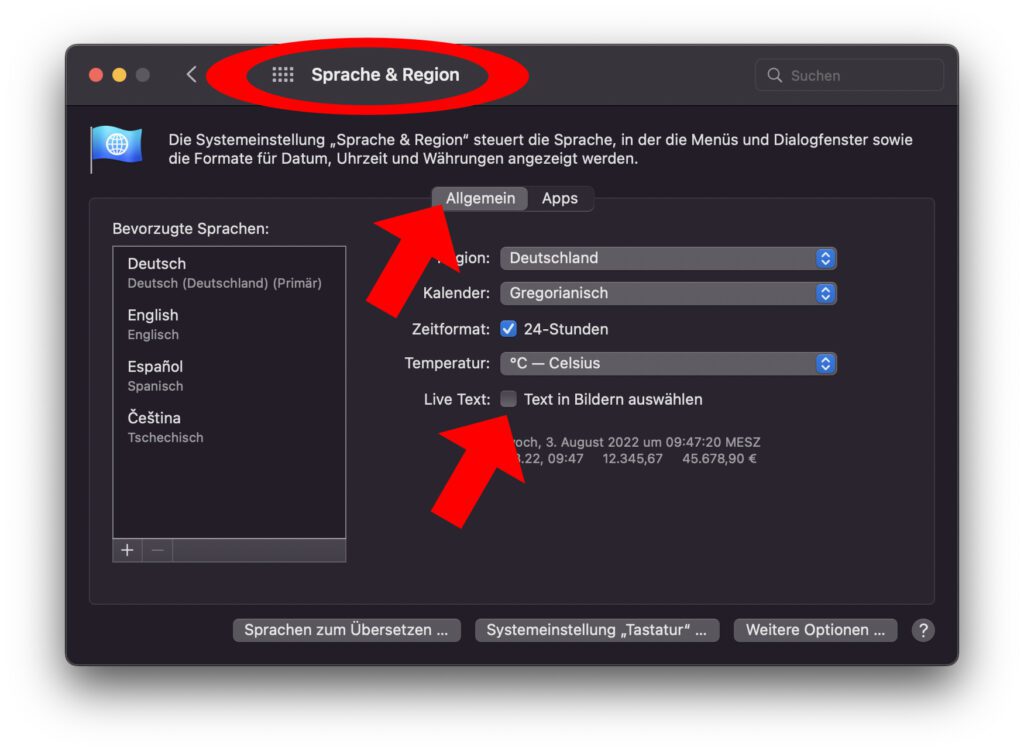The image size is (1024, 752).
Task: Open help via the question mark icon
Action: coord(922,630)
